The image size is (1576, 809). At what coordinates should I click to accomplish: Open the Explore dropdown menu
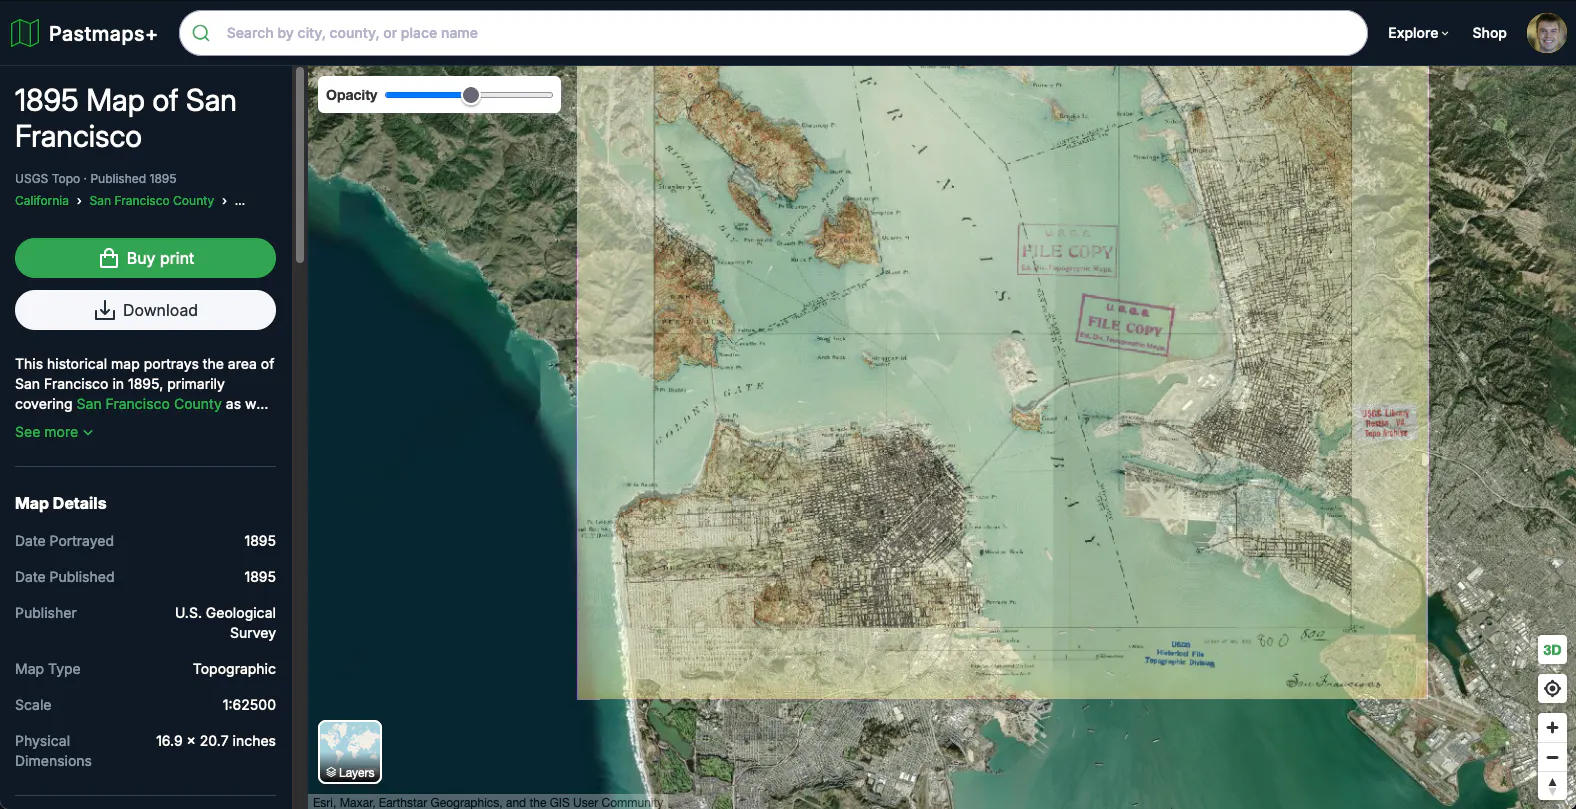tap(1418, 33)
